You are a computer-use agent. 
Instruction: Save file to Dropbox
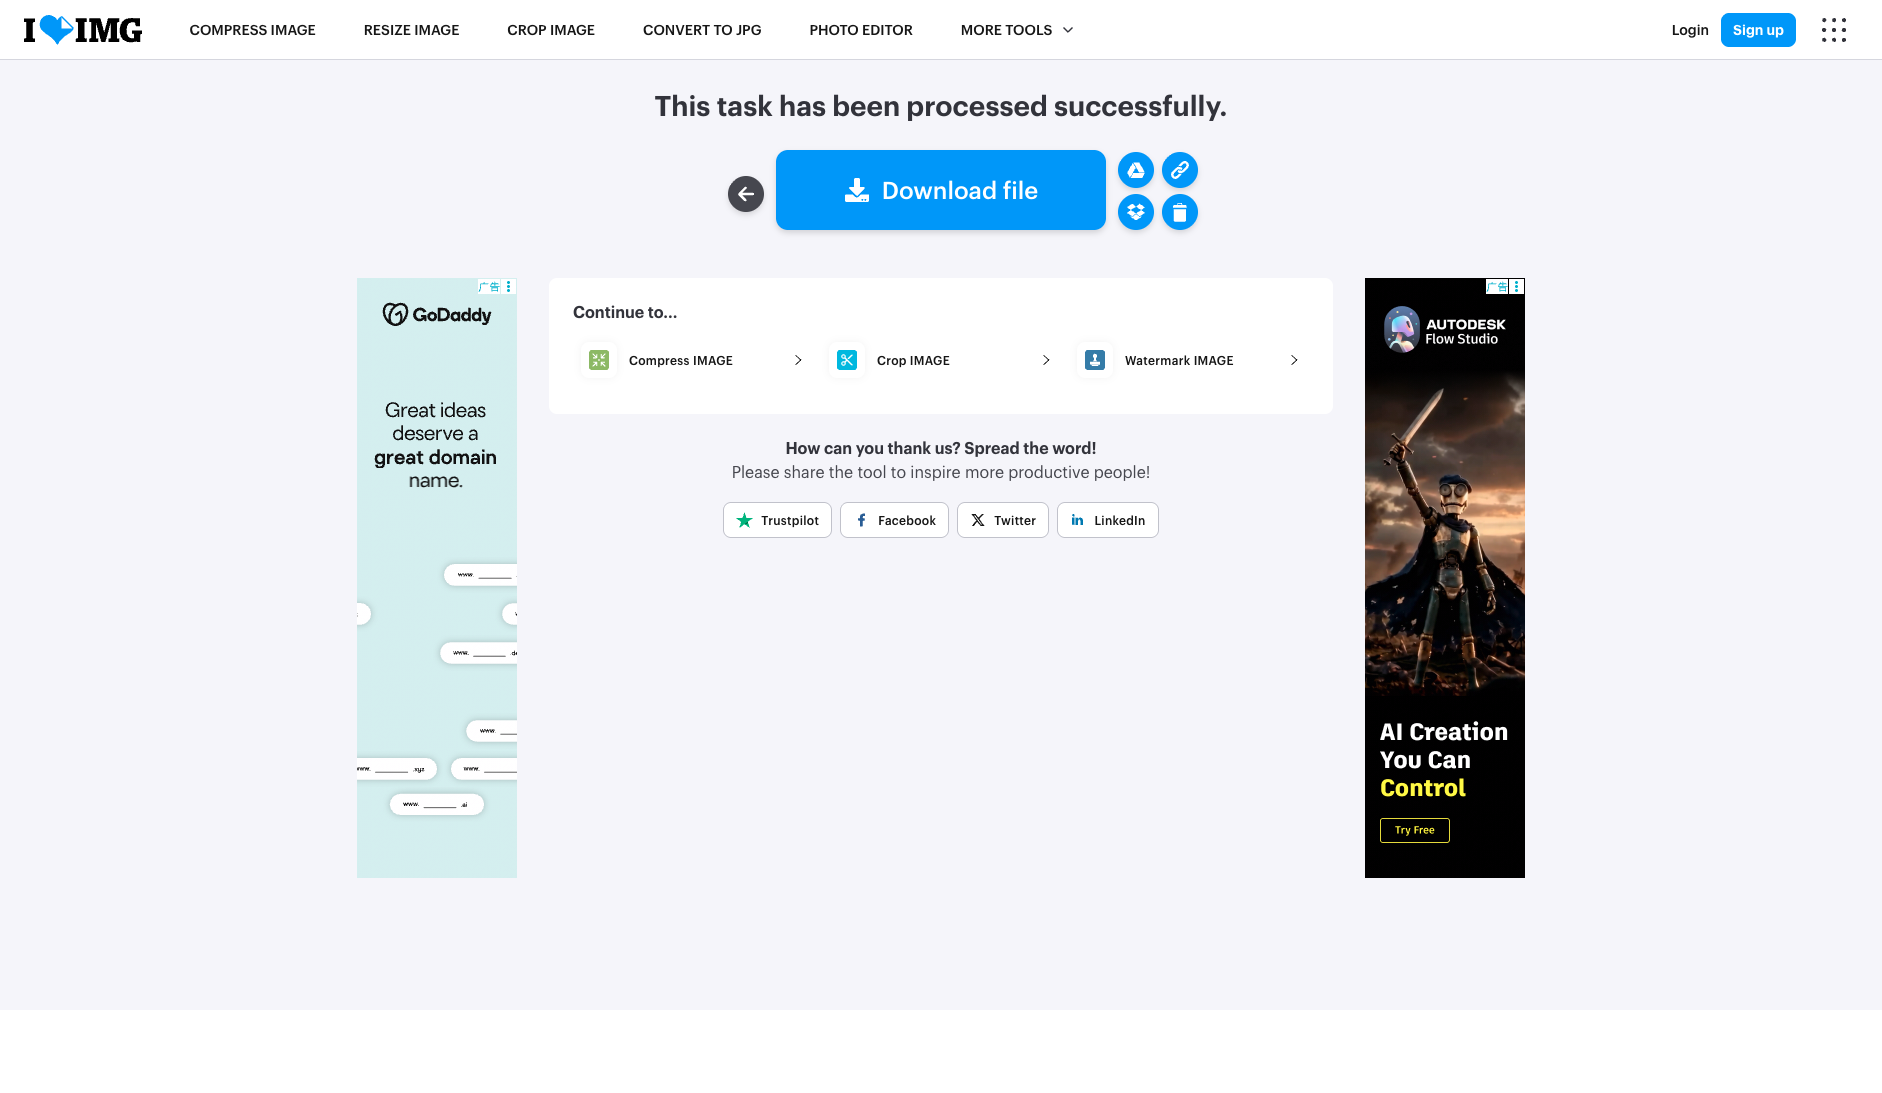(x=1136, y=212)
